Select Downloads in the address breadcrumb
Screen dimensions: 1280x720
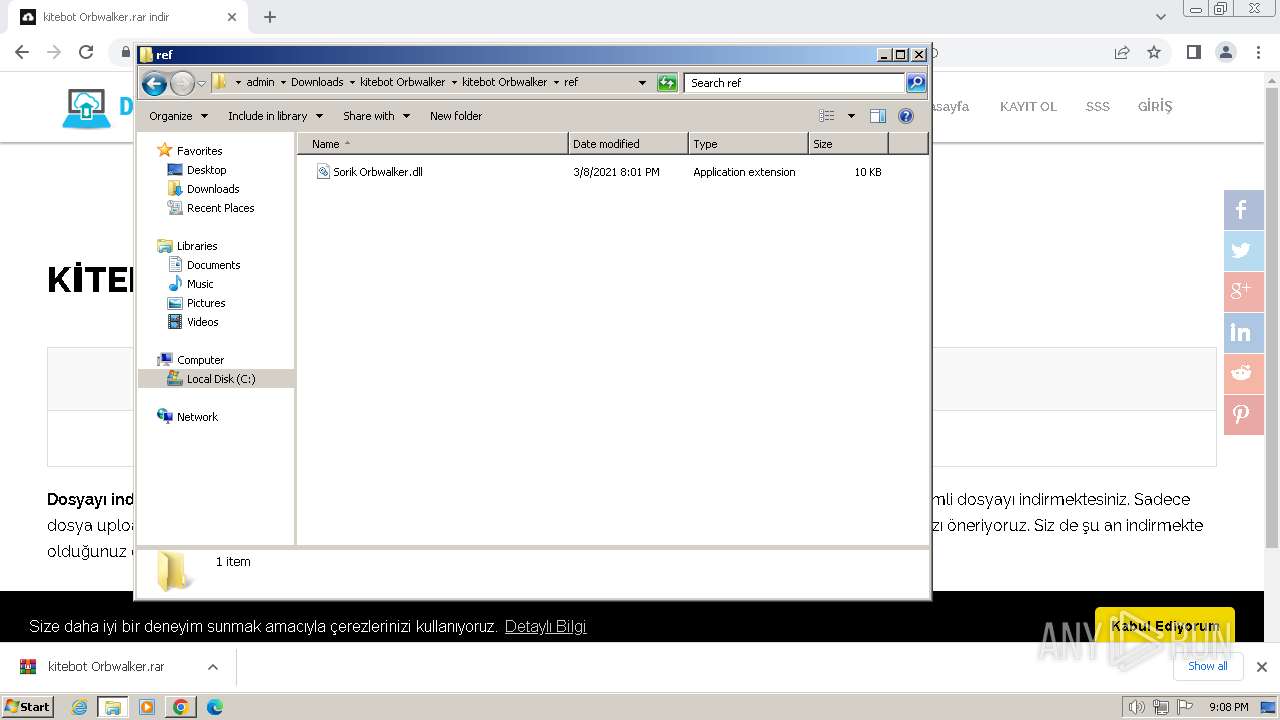click(317, 83)
